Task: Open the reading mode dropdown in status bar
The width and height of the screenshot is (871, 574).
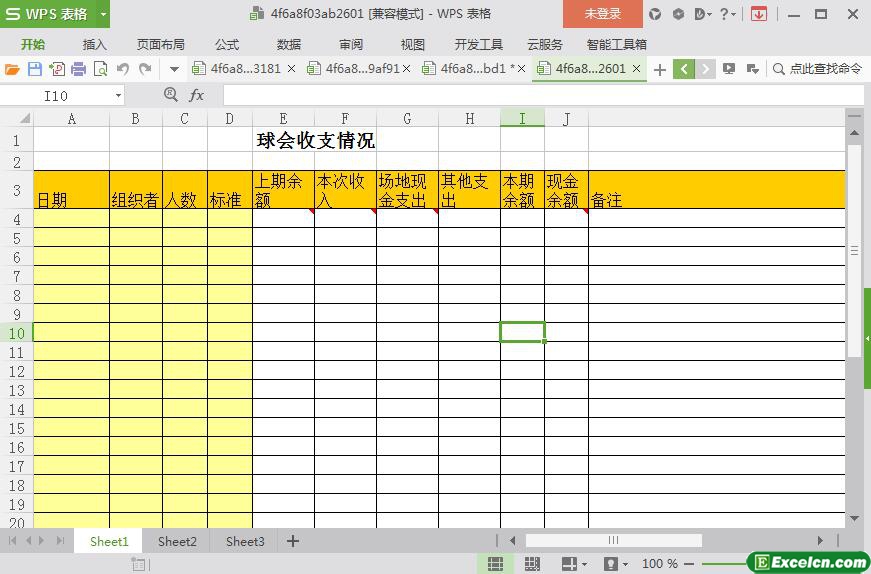Action: click(x=584, y=565)
